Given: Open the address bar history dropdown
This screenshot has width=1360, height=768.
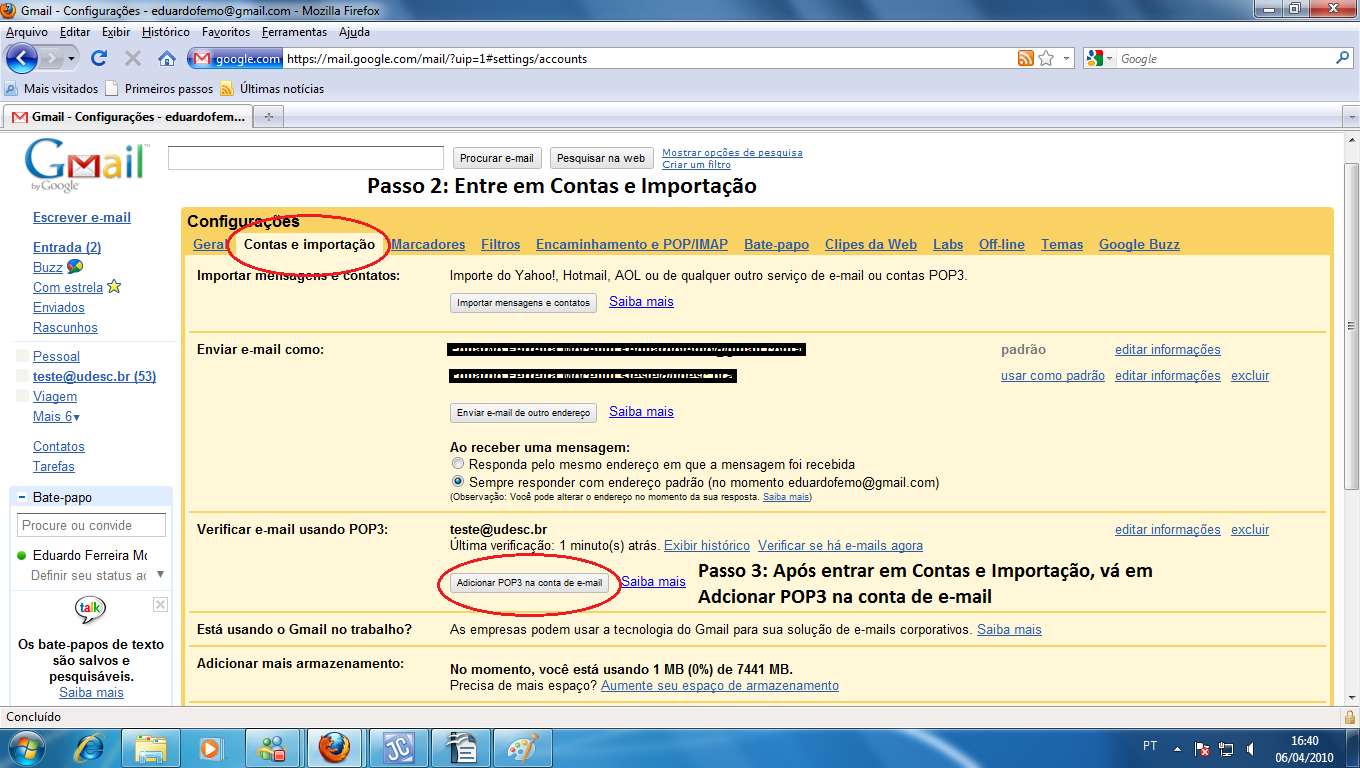Looking at the screenshot, I should [1066, 58].
